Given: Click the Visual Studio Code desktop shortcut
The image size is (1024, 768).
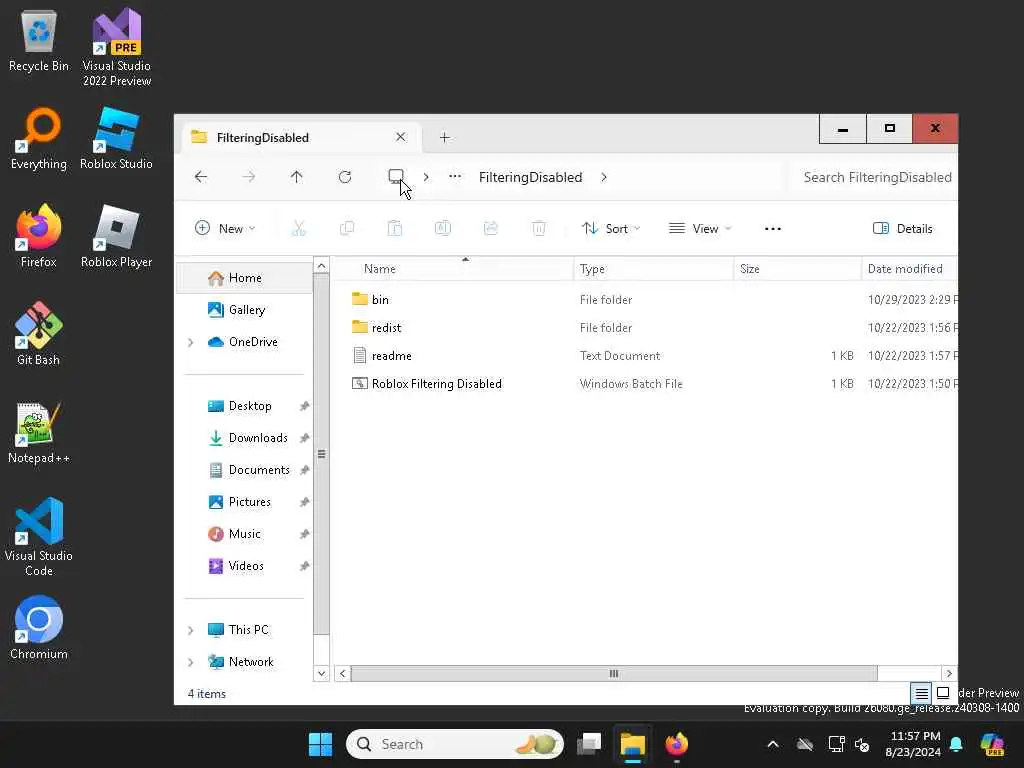Looking at the screenshot, I should point(39,537).
